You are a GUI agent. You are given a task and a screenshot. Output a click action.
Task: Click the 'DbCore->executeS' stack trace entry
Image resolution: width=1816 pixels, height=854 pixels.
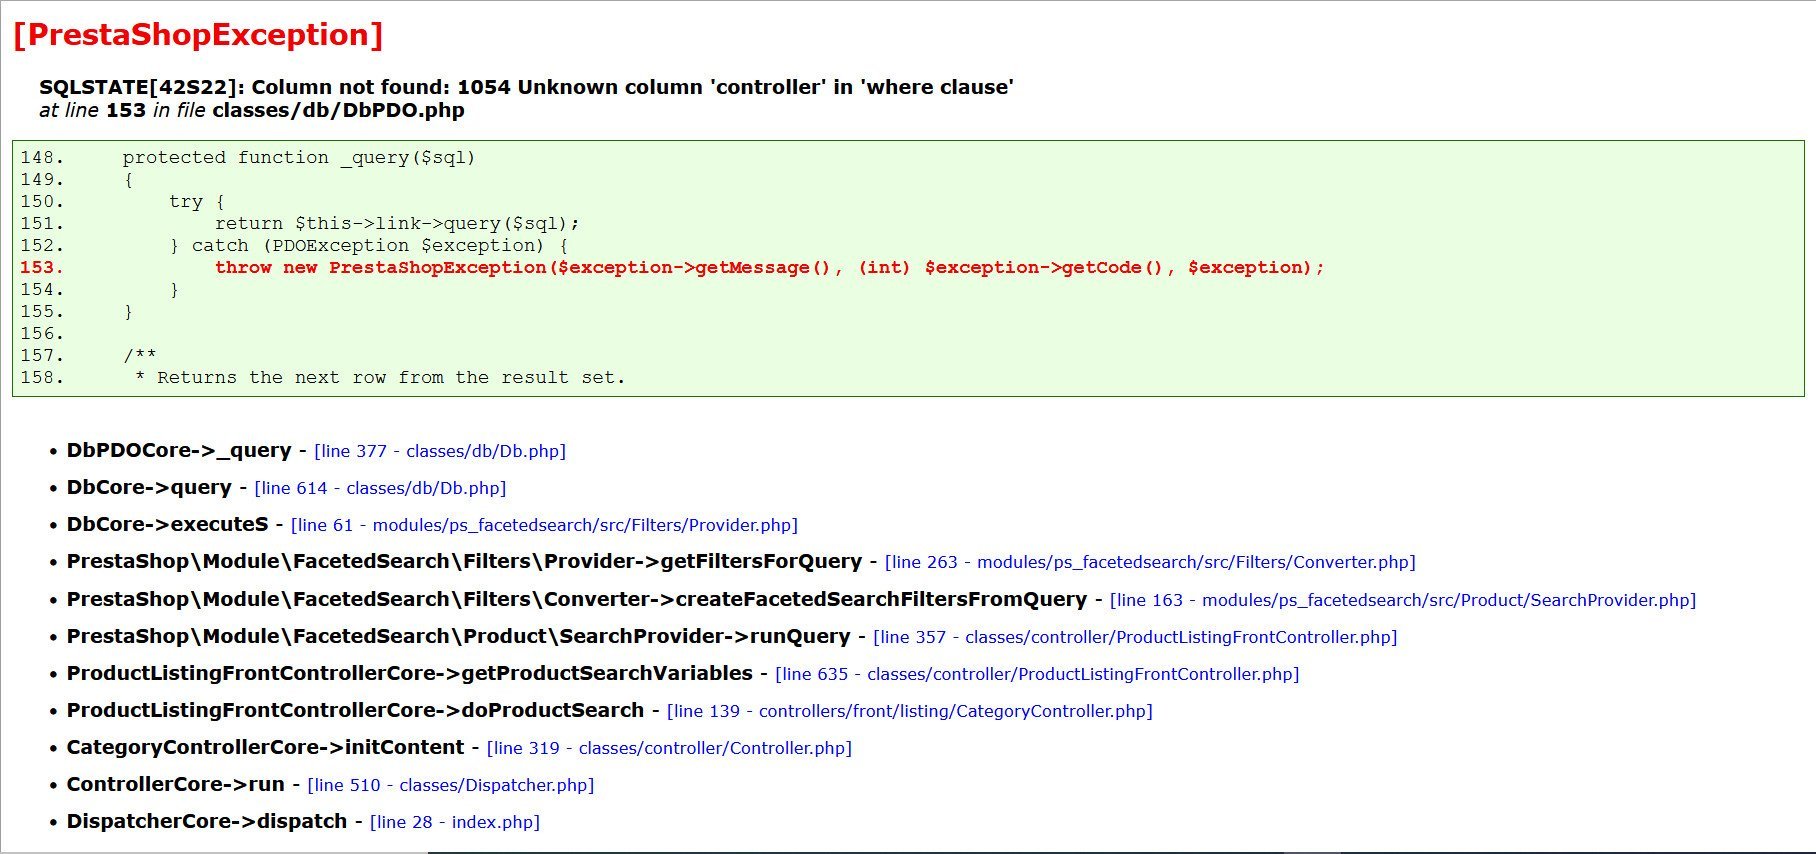pos(167,525)
